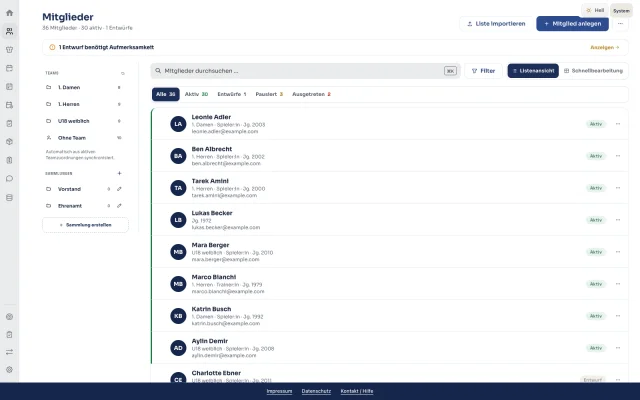Select the Pausiert 3 tab
This screenshot has width=640, height=400.
coord(269,94)
